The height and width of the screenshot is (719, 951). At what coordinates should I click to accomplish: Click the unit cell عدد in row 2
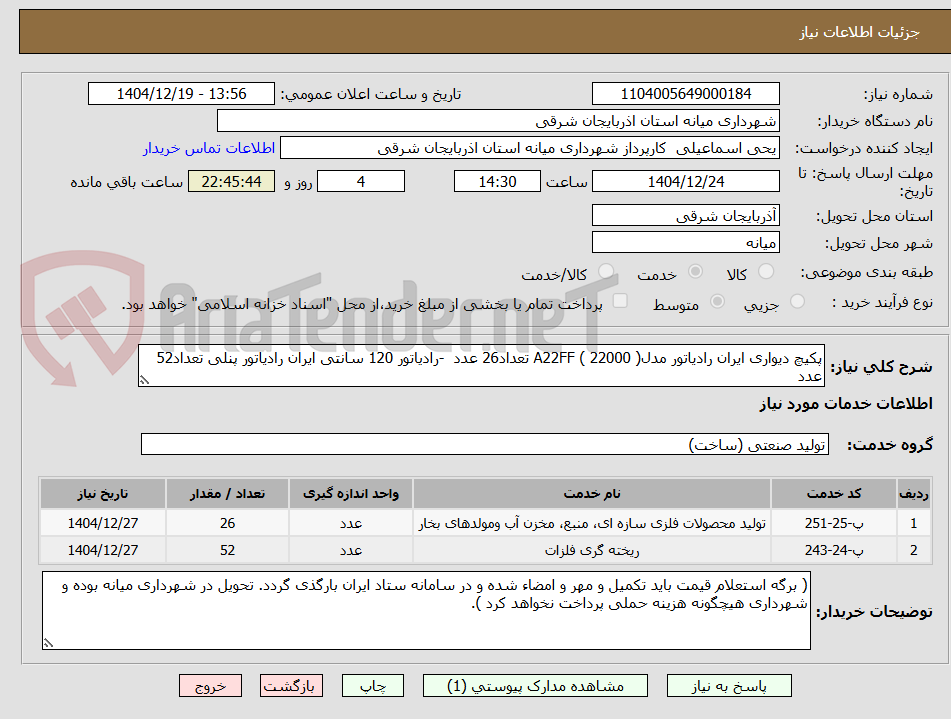click(x=351, y=550)
